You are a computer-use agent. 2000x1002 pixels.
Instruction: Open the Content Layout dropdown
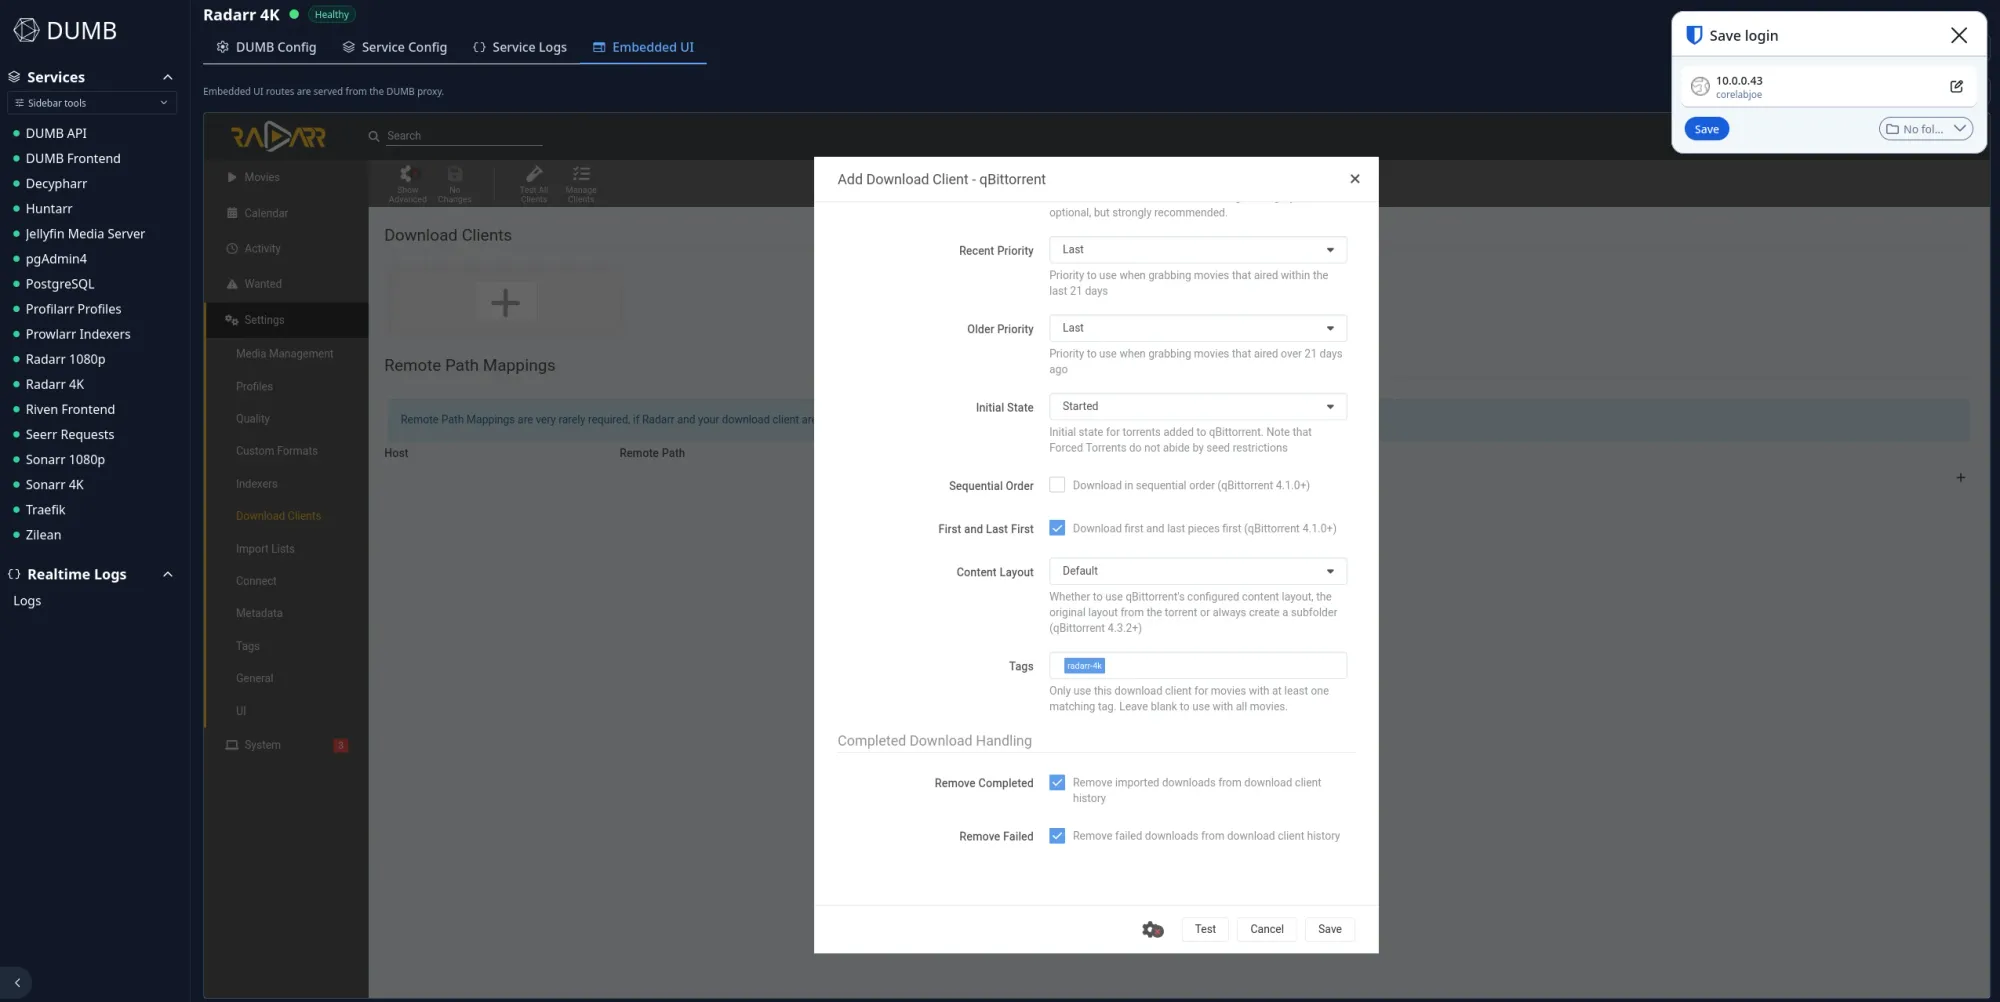pyautogui.click(x=1198, y=571)
